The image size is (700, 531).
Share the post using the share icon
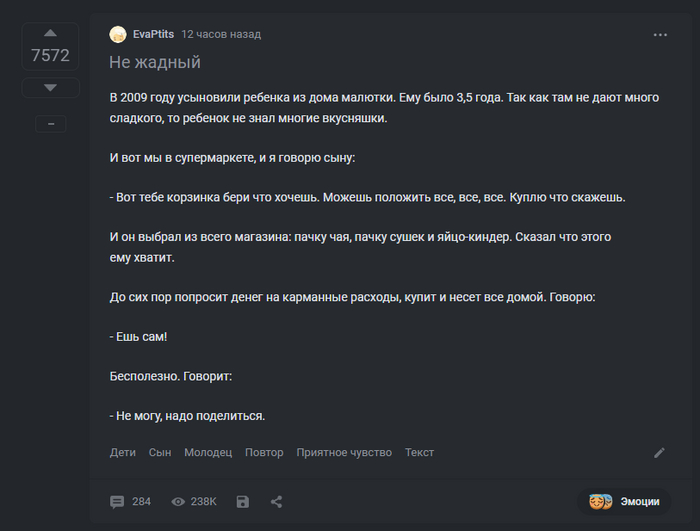tap(277, 501)
